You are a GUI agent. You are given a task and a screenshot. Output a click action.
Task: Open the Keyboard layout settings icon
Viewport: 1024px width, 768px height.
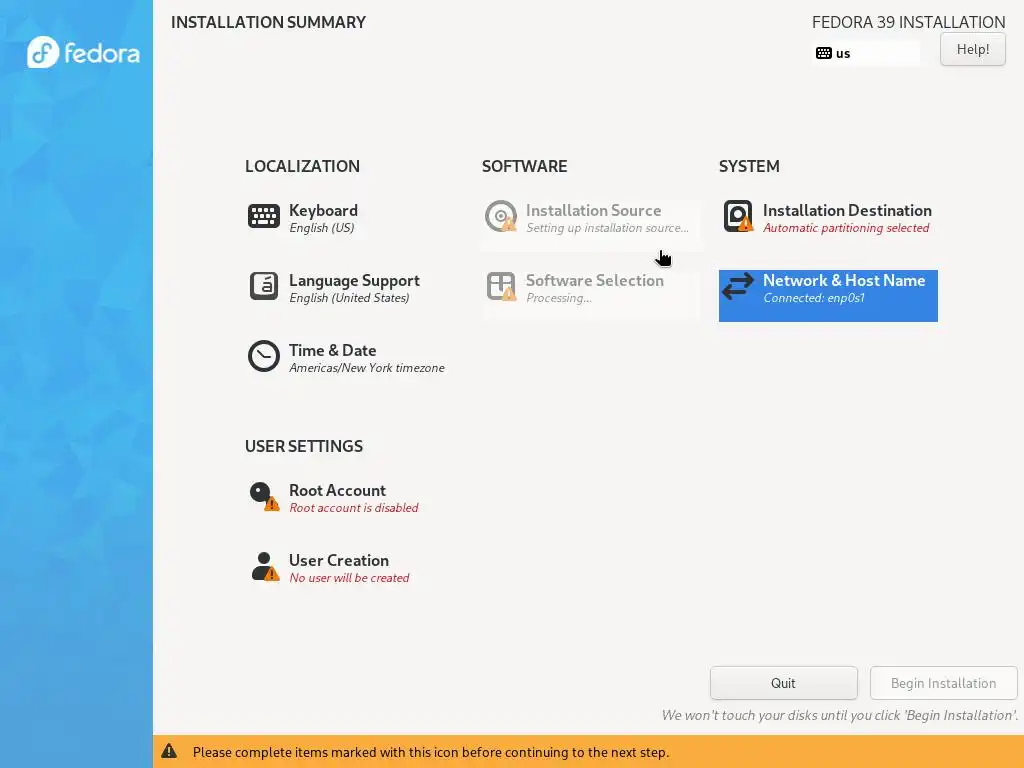264,216
